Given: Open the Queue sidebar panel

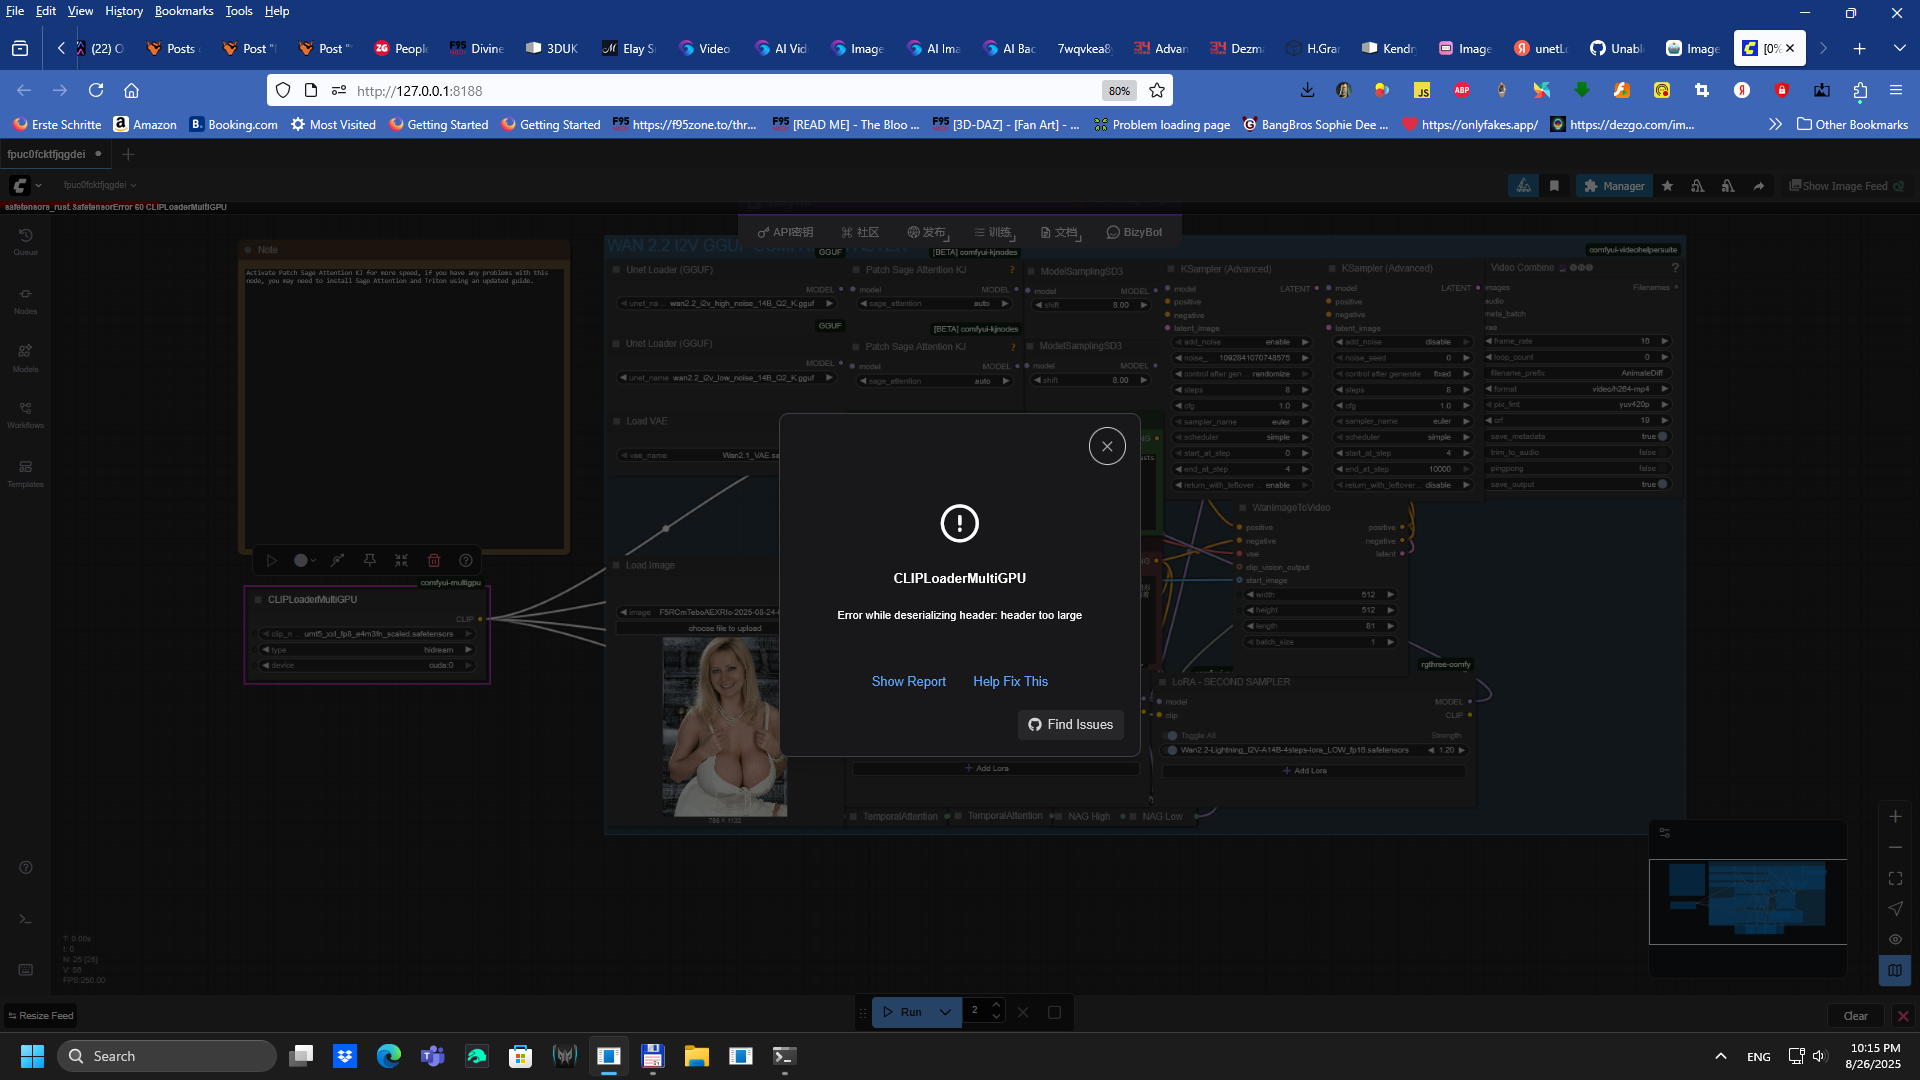Looking at the screenshot, I should pyautogui.click(x=26, y=241).
